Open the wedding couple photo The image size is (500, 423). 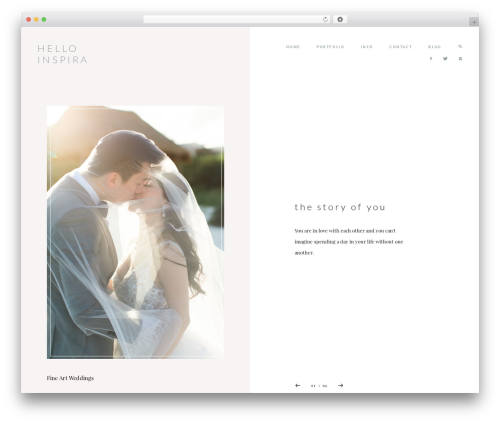point(135,232)
